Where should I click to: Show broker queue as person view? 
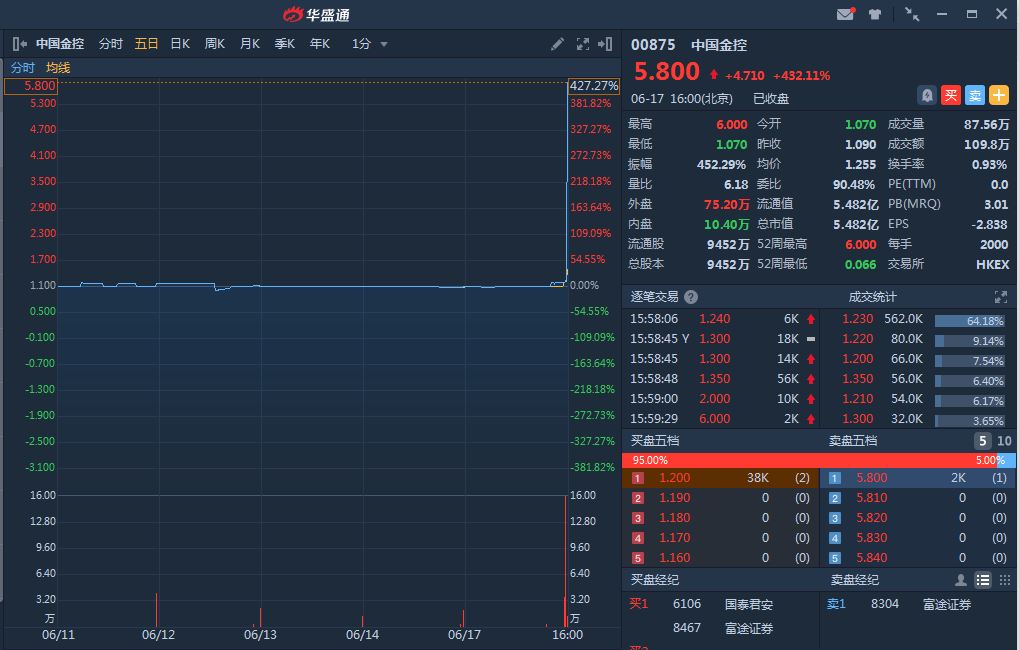[961, 580]
